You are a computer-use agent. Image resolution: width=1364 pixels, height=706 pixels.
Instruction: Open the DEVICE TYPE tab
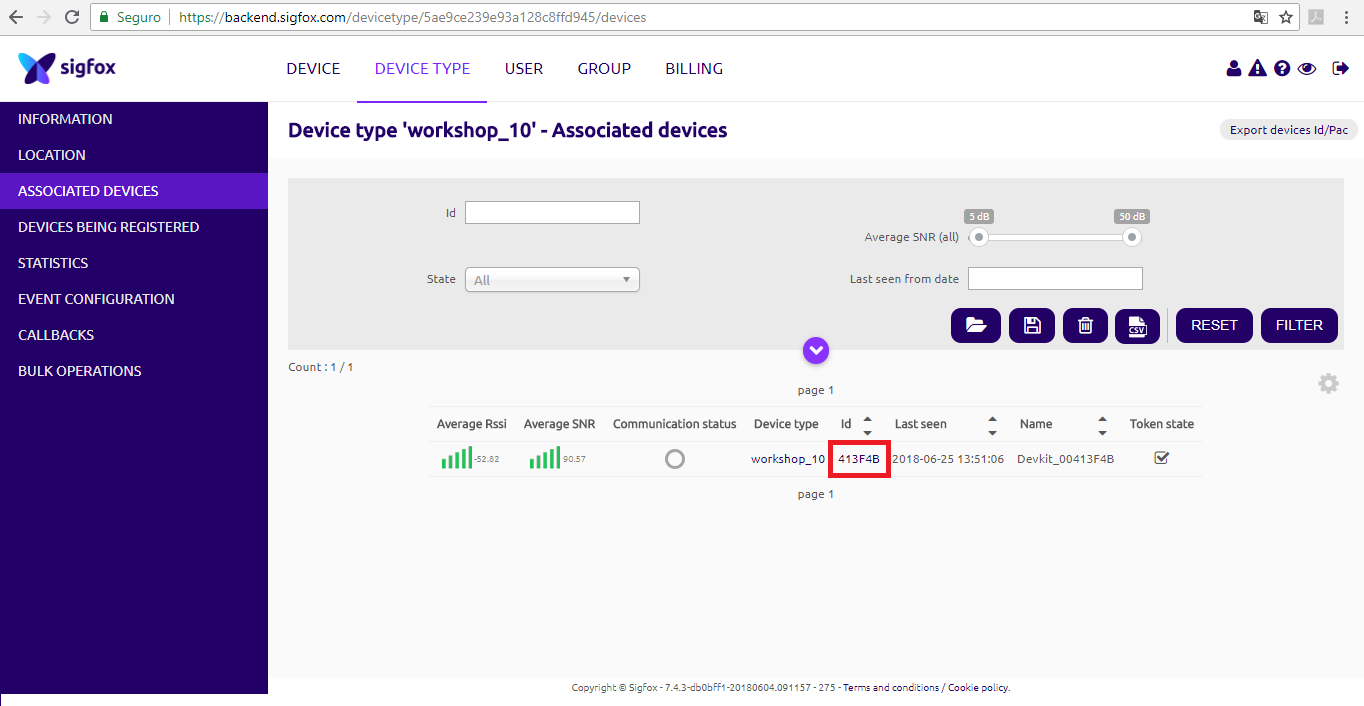[422, 69]
